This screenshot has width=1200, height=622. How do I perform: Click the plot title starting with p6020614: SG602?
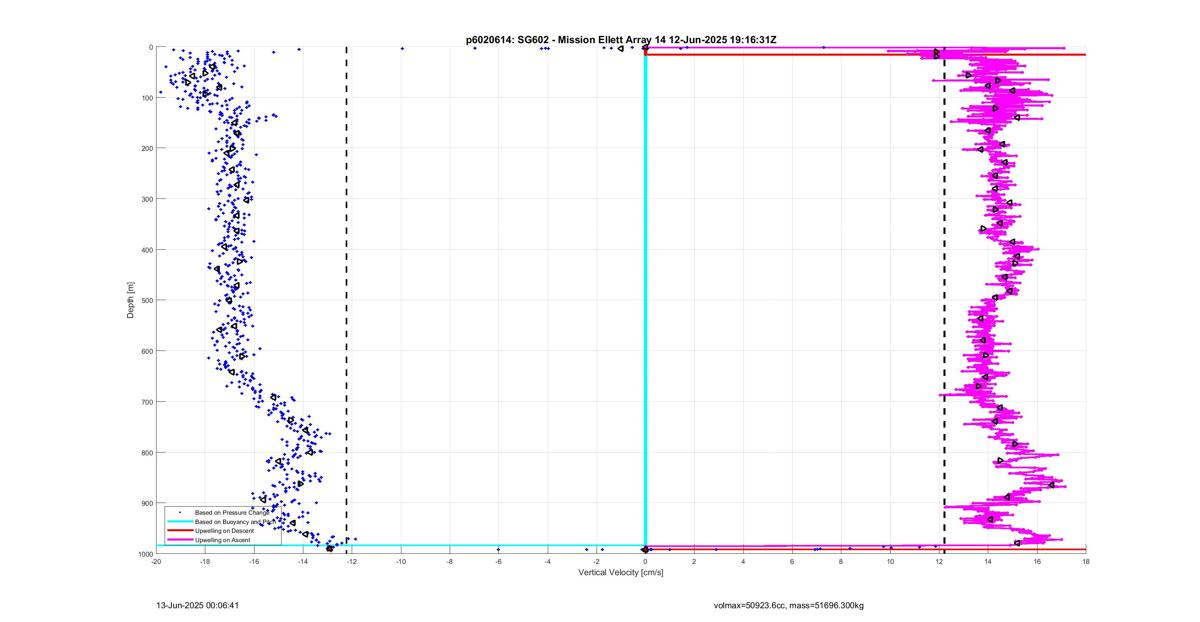[x=621, y=40]
